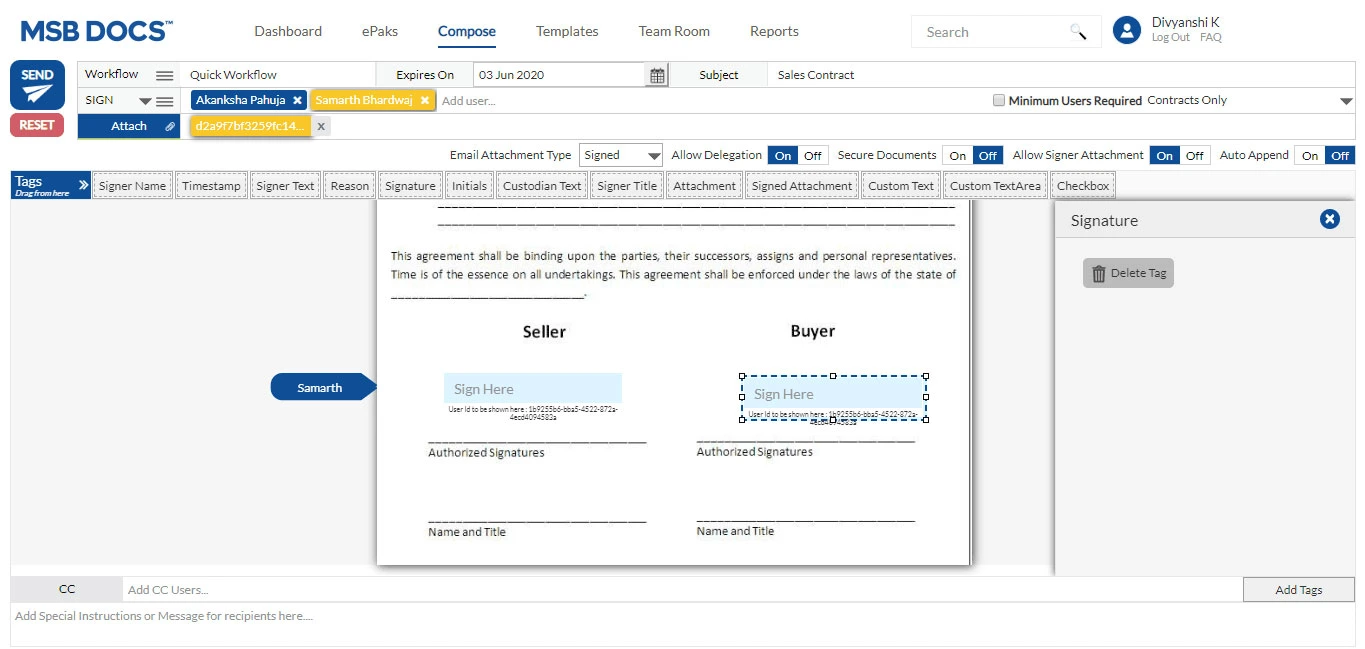Remove the attached document with x
This screenshot has width=1365, height=649.
click(321, 126)
